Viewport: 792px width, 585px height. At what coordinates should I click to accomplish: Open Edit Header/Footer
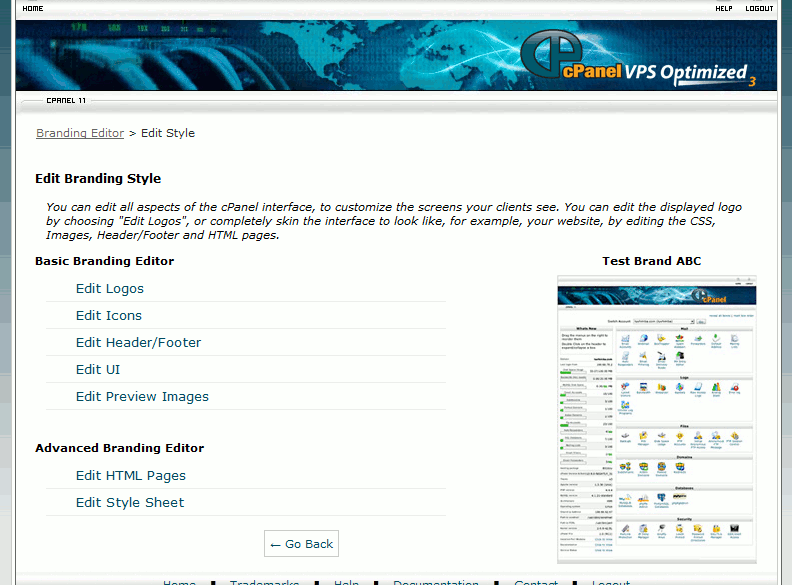pyautogui.click(x=138, y=343)
